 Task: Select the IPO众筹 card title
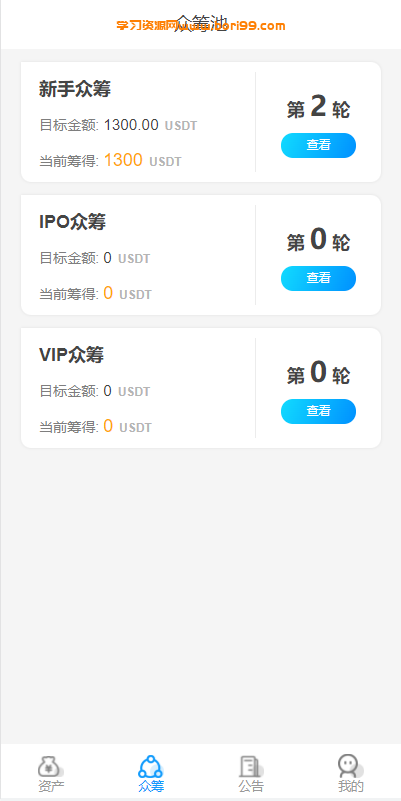point(73,222)
